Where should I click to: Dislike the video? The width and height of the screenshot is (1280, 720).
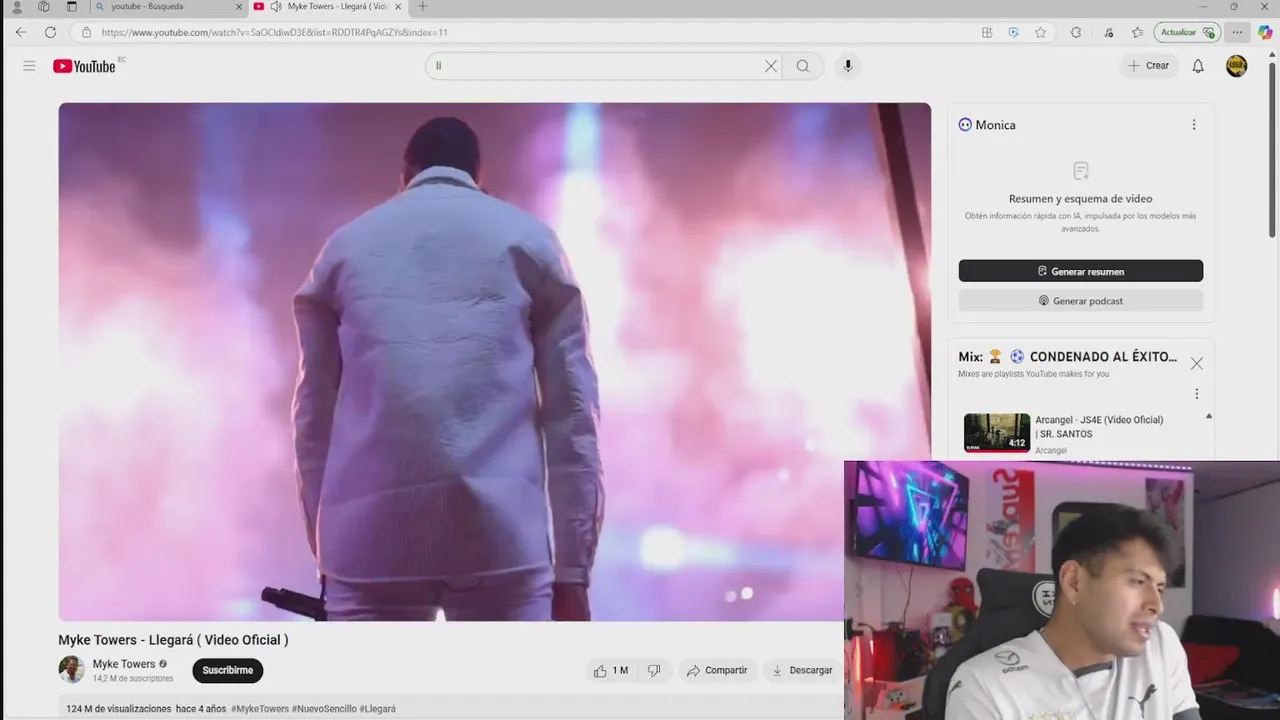pos(654,670)
